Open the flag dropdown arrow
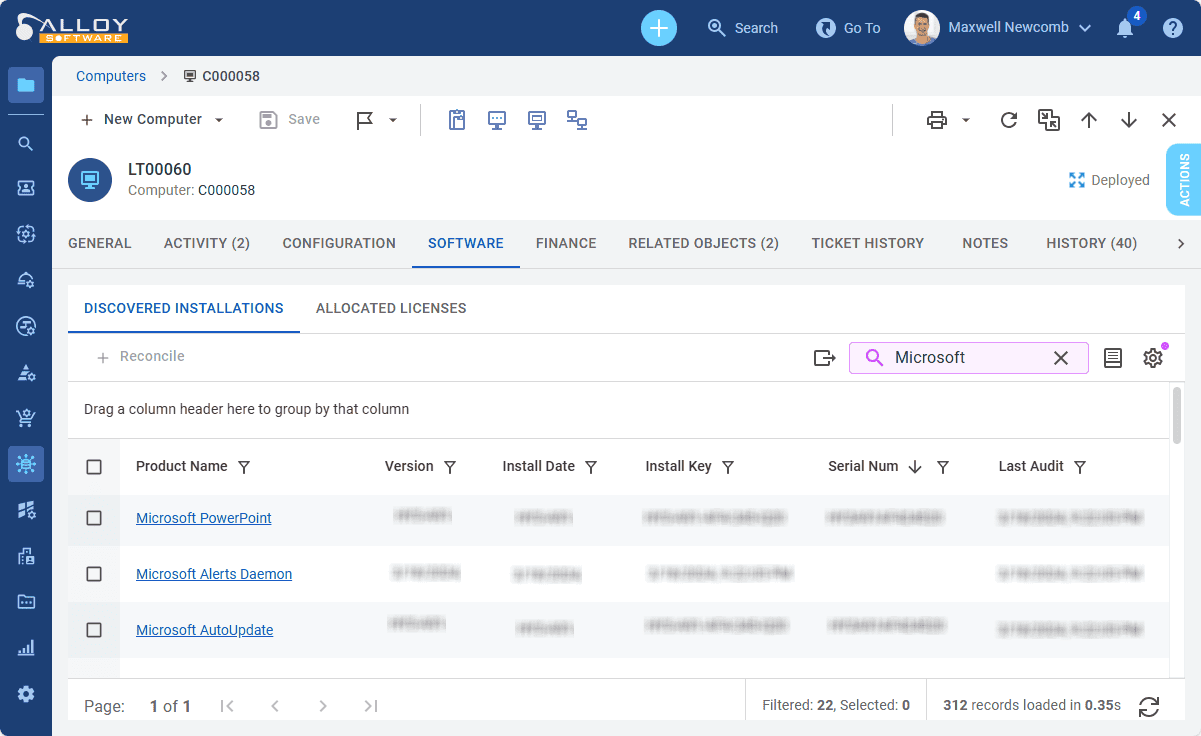Image resolution: width=1201 pixels, height=736 pixels. 393,120
